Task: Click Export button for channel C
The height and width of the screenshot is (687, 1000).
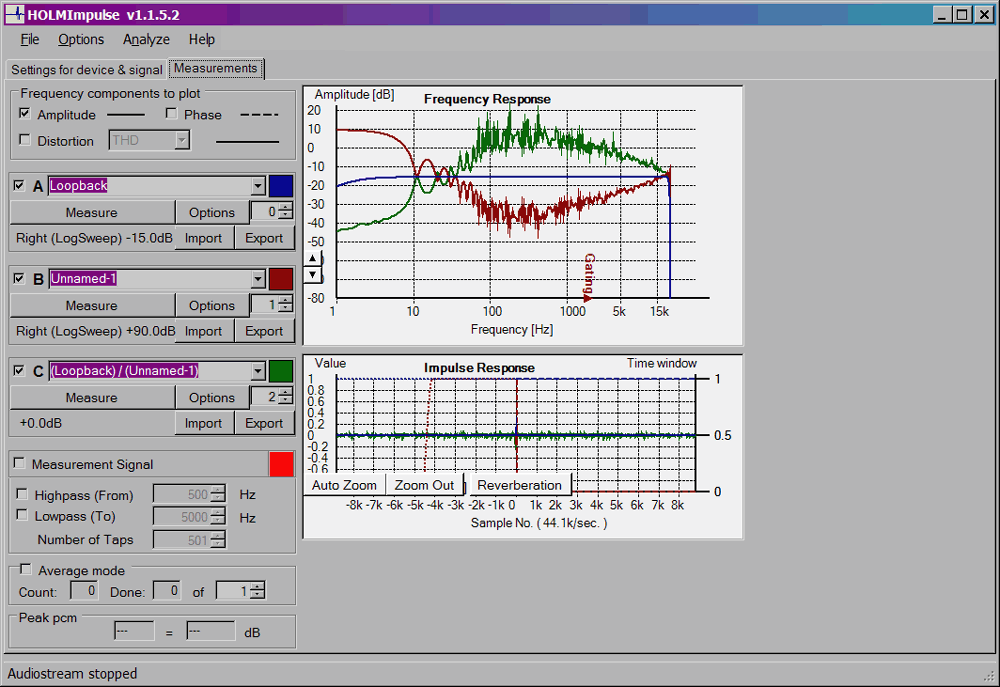Action: pos(264,423)
